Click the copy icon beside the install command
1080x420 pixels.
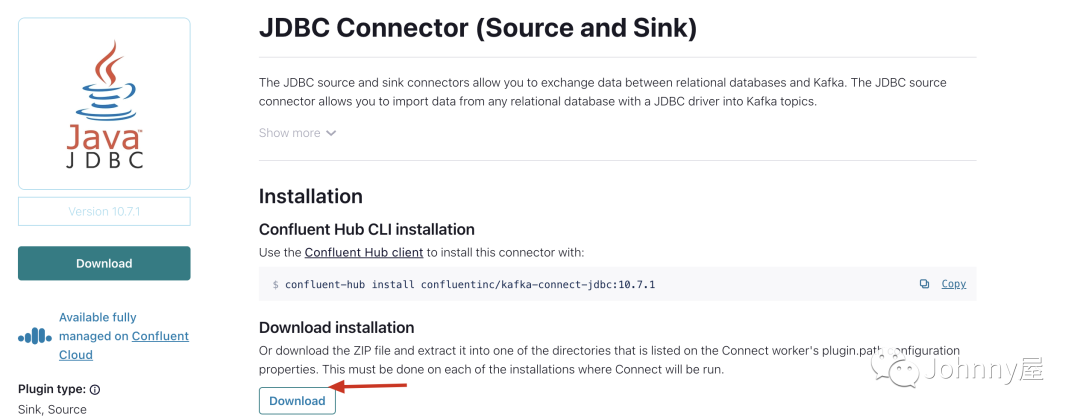click(x=924, y=284)
